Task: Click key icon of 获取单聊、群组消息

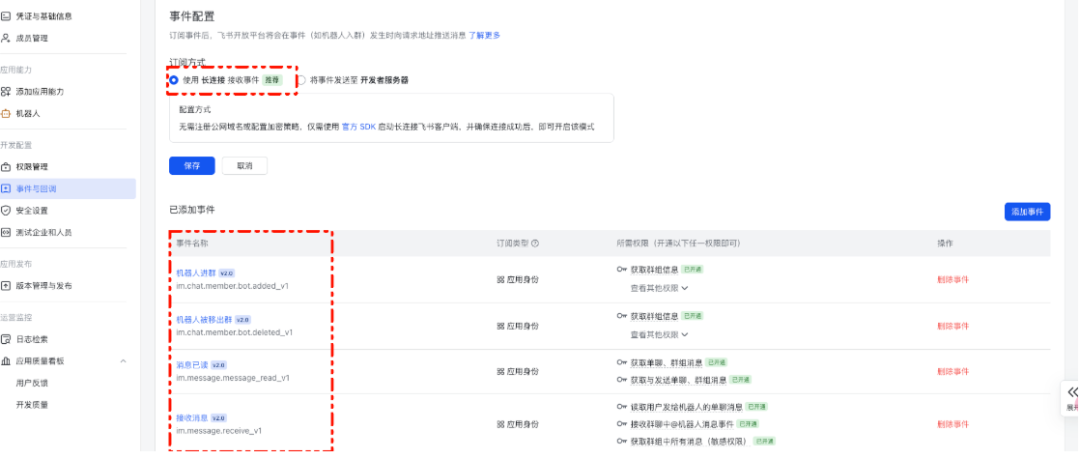Action: pos(621,363)
